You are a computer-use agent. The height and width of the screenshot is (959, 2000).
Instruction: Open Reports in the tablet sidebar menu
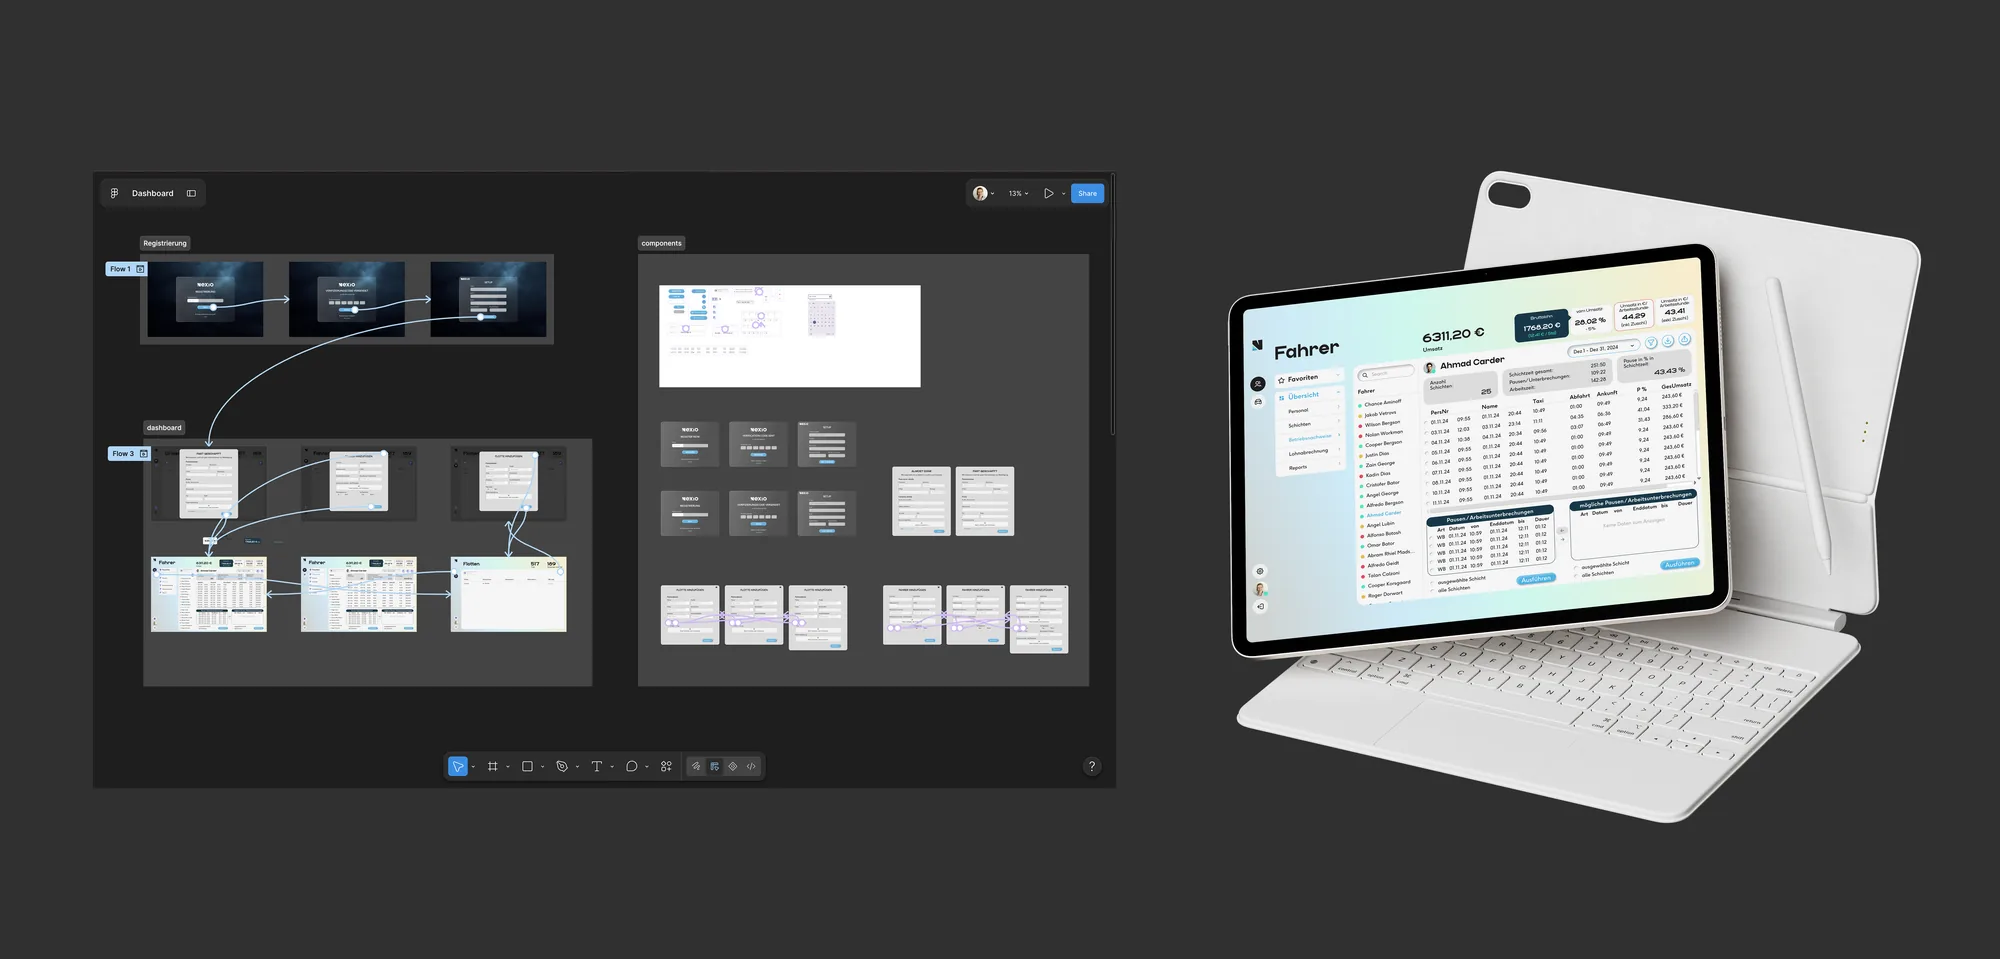click(x=1298, y=467)
